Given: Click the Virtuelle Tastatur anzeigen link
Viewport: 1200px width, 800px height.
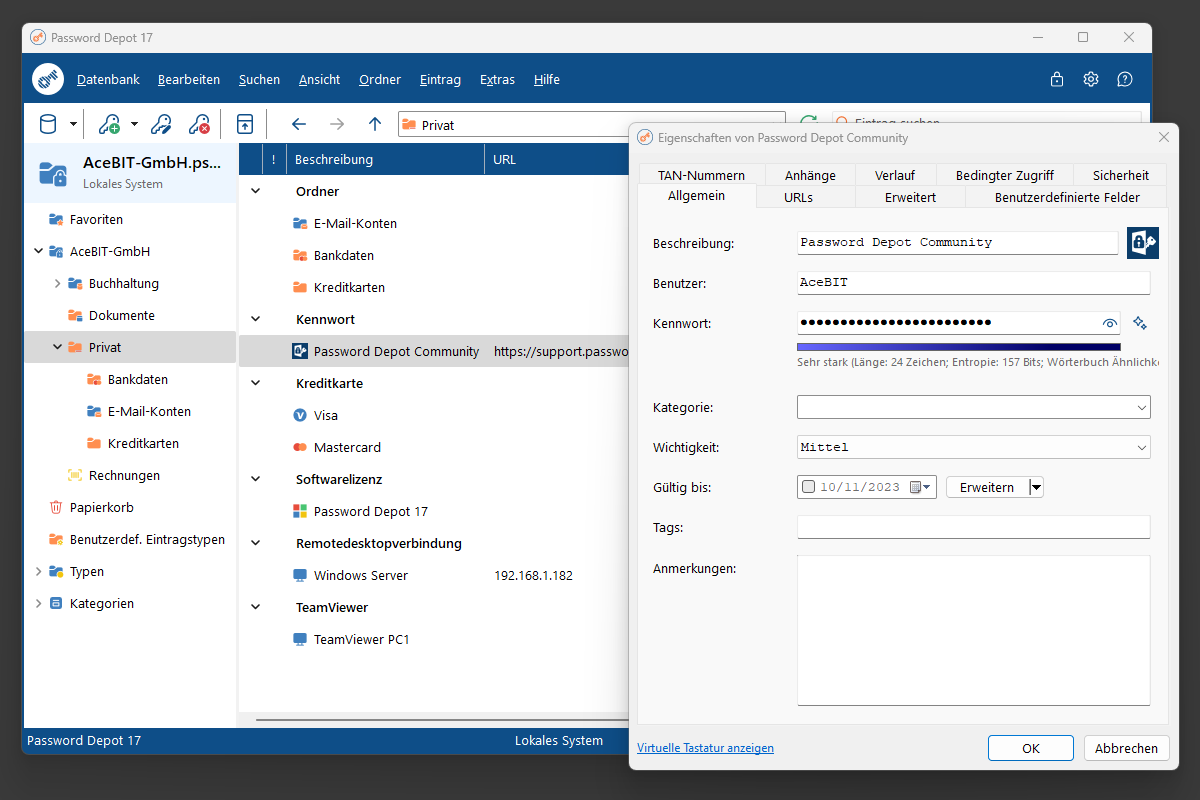Looking at the screenshot, I should click(x=705, y=747).
